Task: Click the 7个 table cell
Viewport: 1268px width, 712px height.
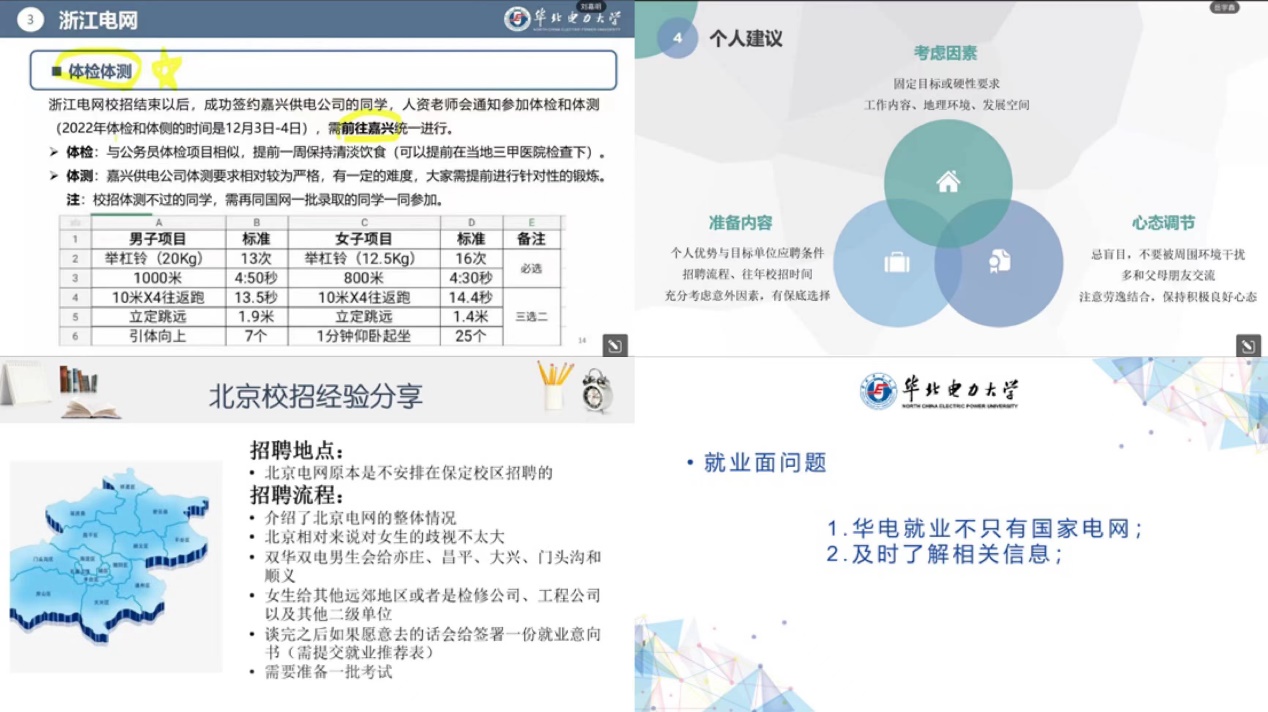Action: 256,337
